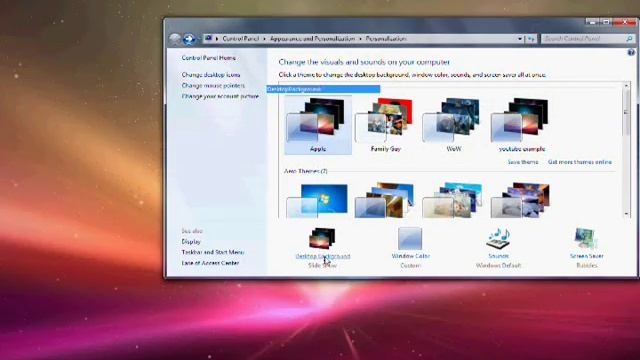Click Control Panel in the breadcrumb
Screen dimensions: 640x360
(x=241, y=39)
